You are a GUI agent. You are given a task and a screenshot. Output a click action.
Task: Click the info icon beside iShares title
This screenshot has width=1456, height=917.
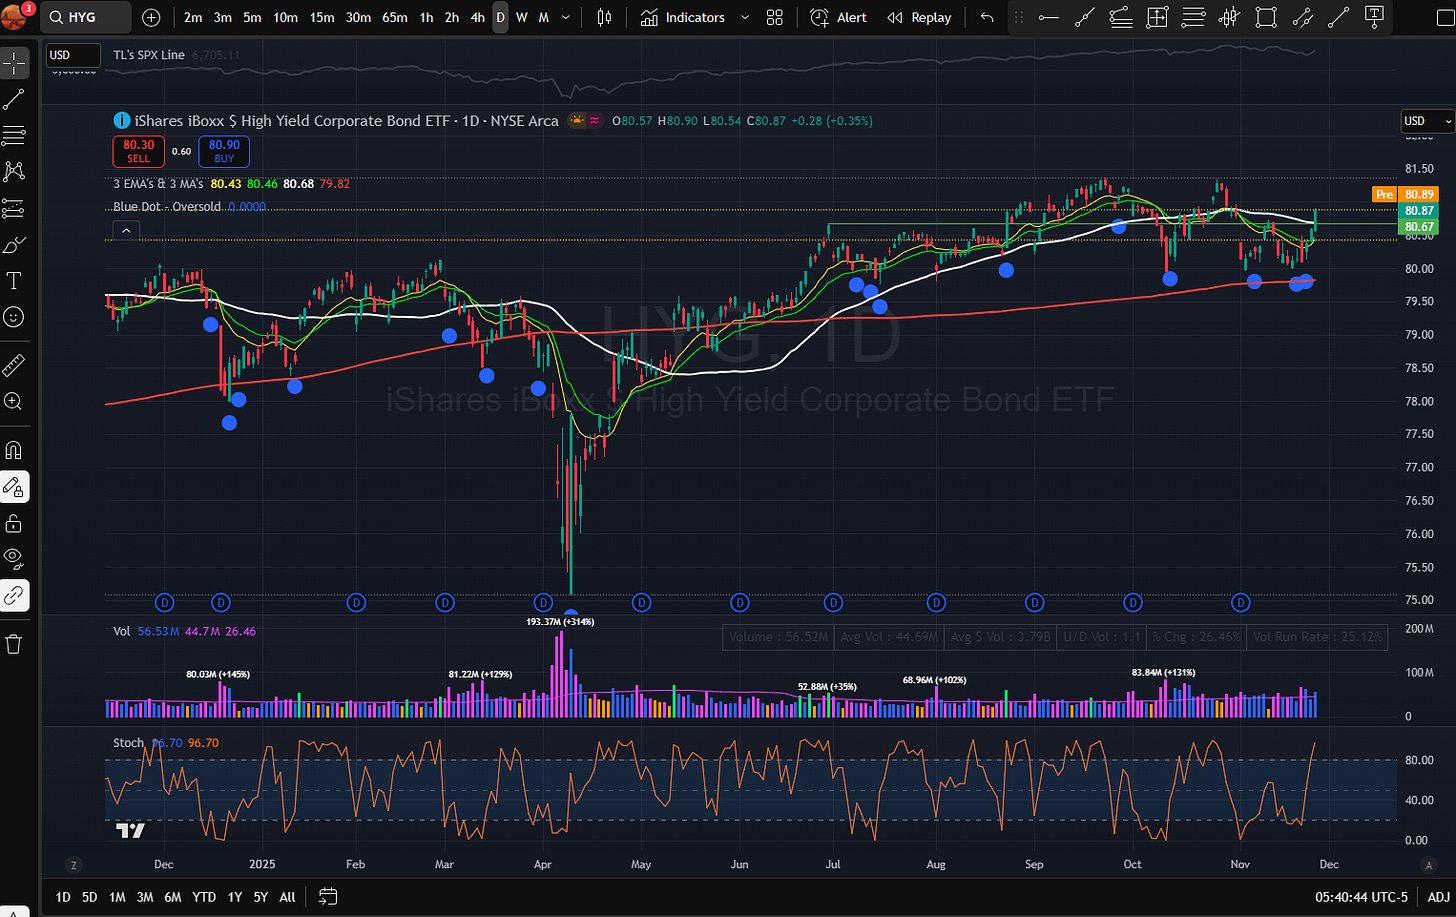pos(121,120)
